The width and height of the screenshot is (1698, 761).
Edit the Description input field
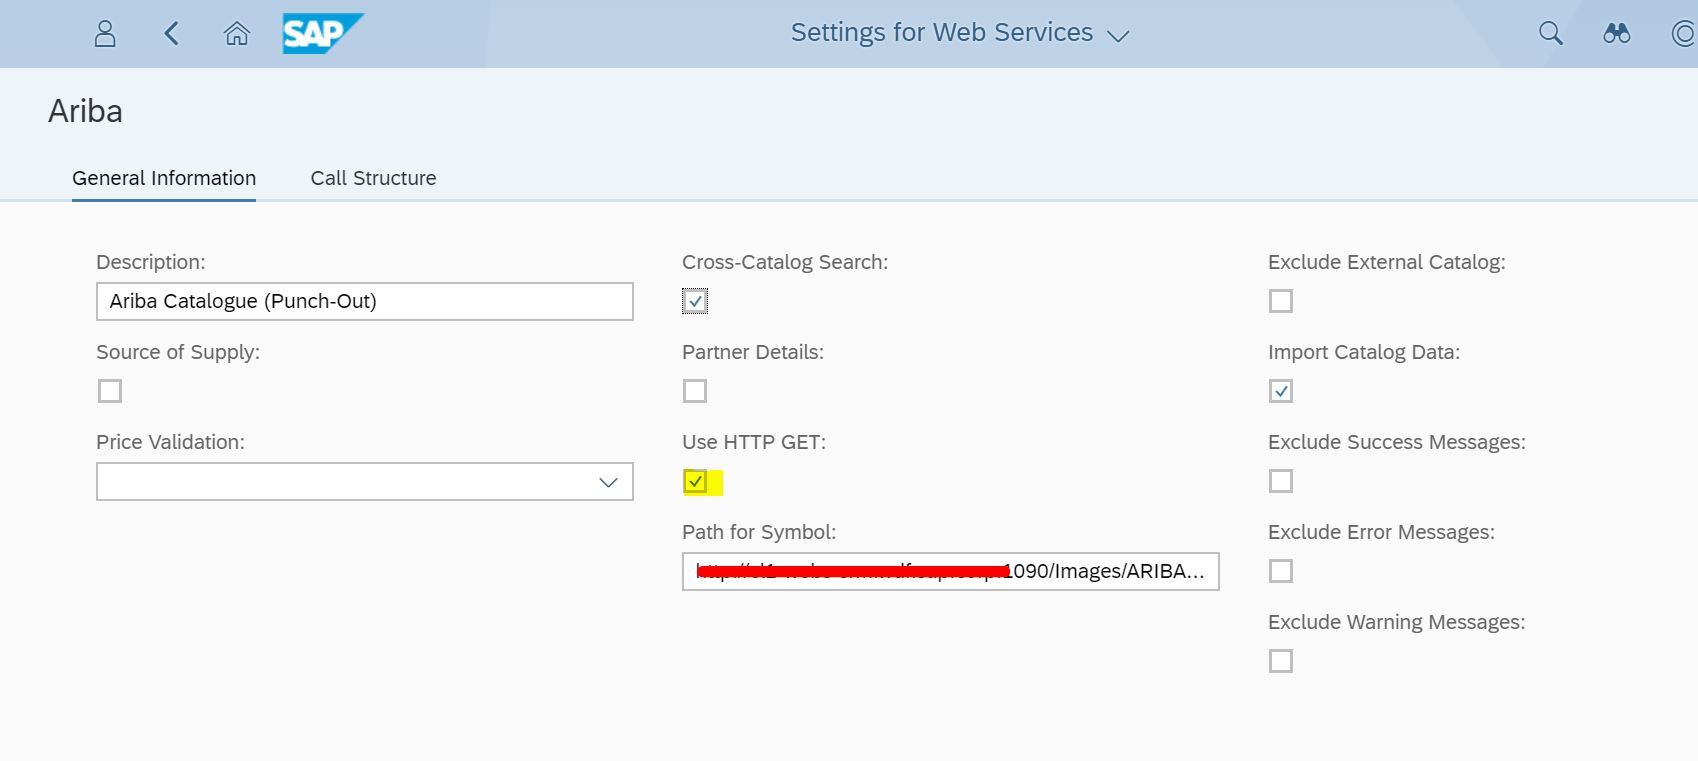coord(365,301)
